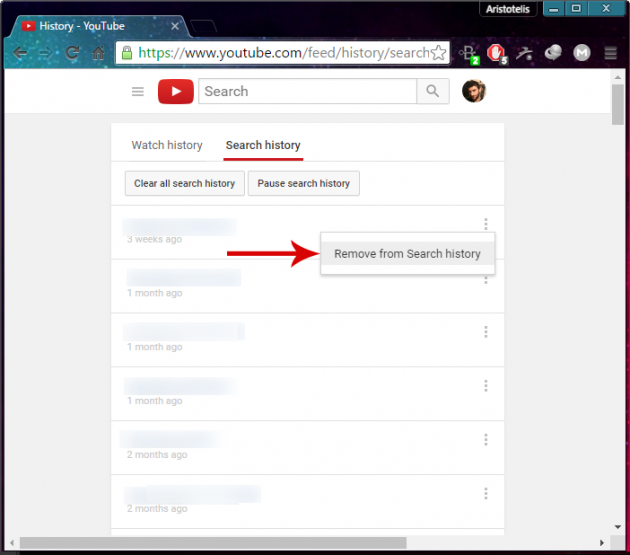
Task: Switch to the Watch history tab
Action: (167, 145)
